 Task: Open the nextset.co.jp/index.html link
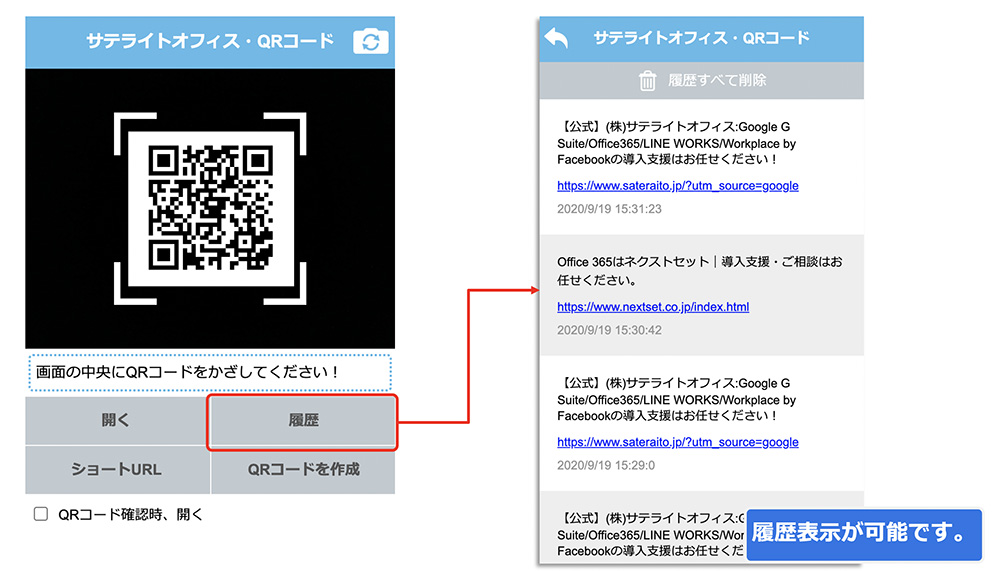(x=653, y=307)
